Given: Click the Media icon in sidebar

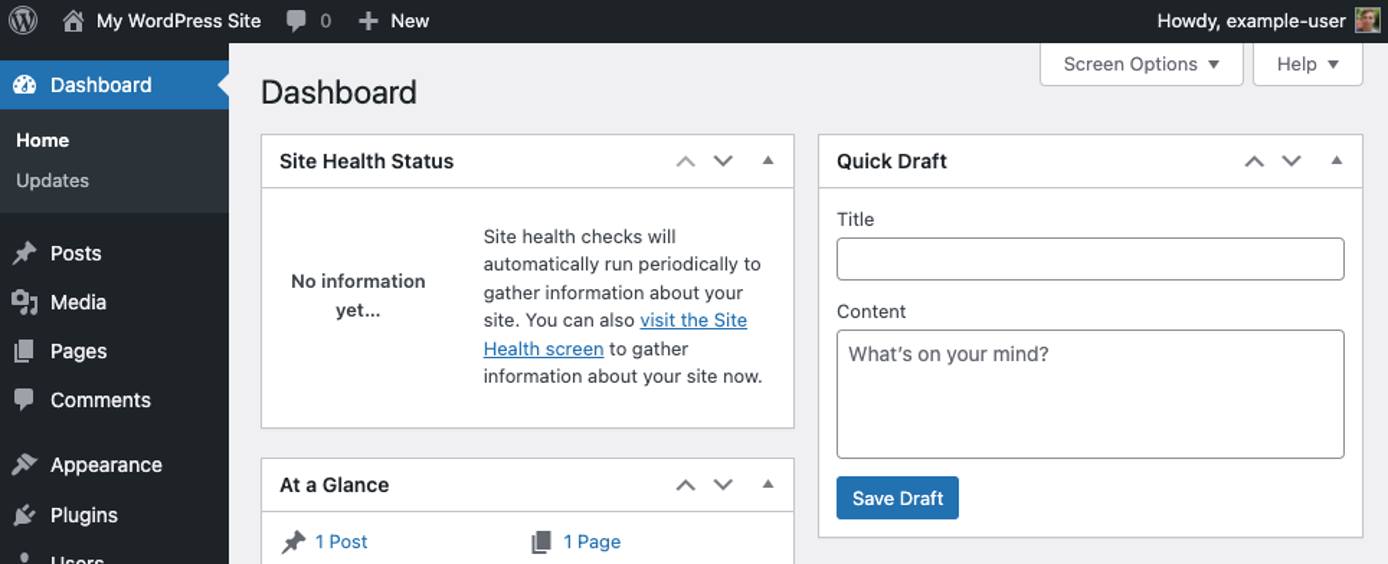Looking at the screenshot, I should [24, 302].
